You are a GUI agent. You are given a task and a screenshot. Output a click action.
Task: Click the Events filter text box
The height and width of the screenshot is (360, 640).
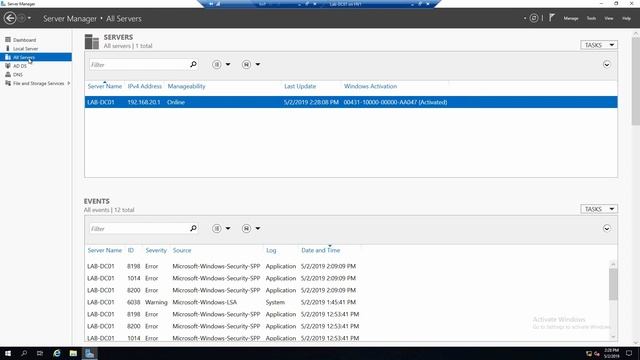(139, 229)
